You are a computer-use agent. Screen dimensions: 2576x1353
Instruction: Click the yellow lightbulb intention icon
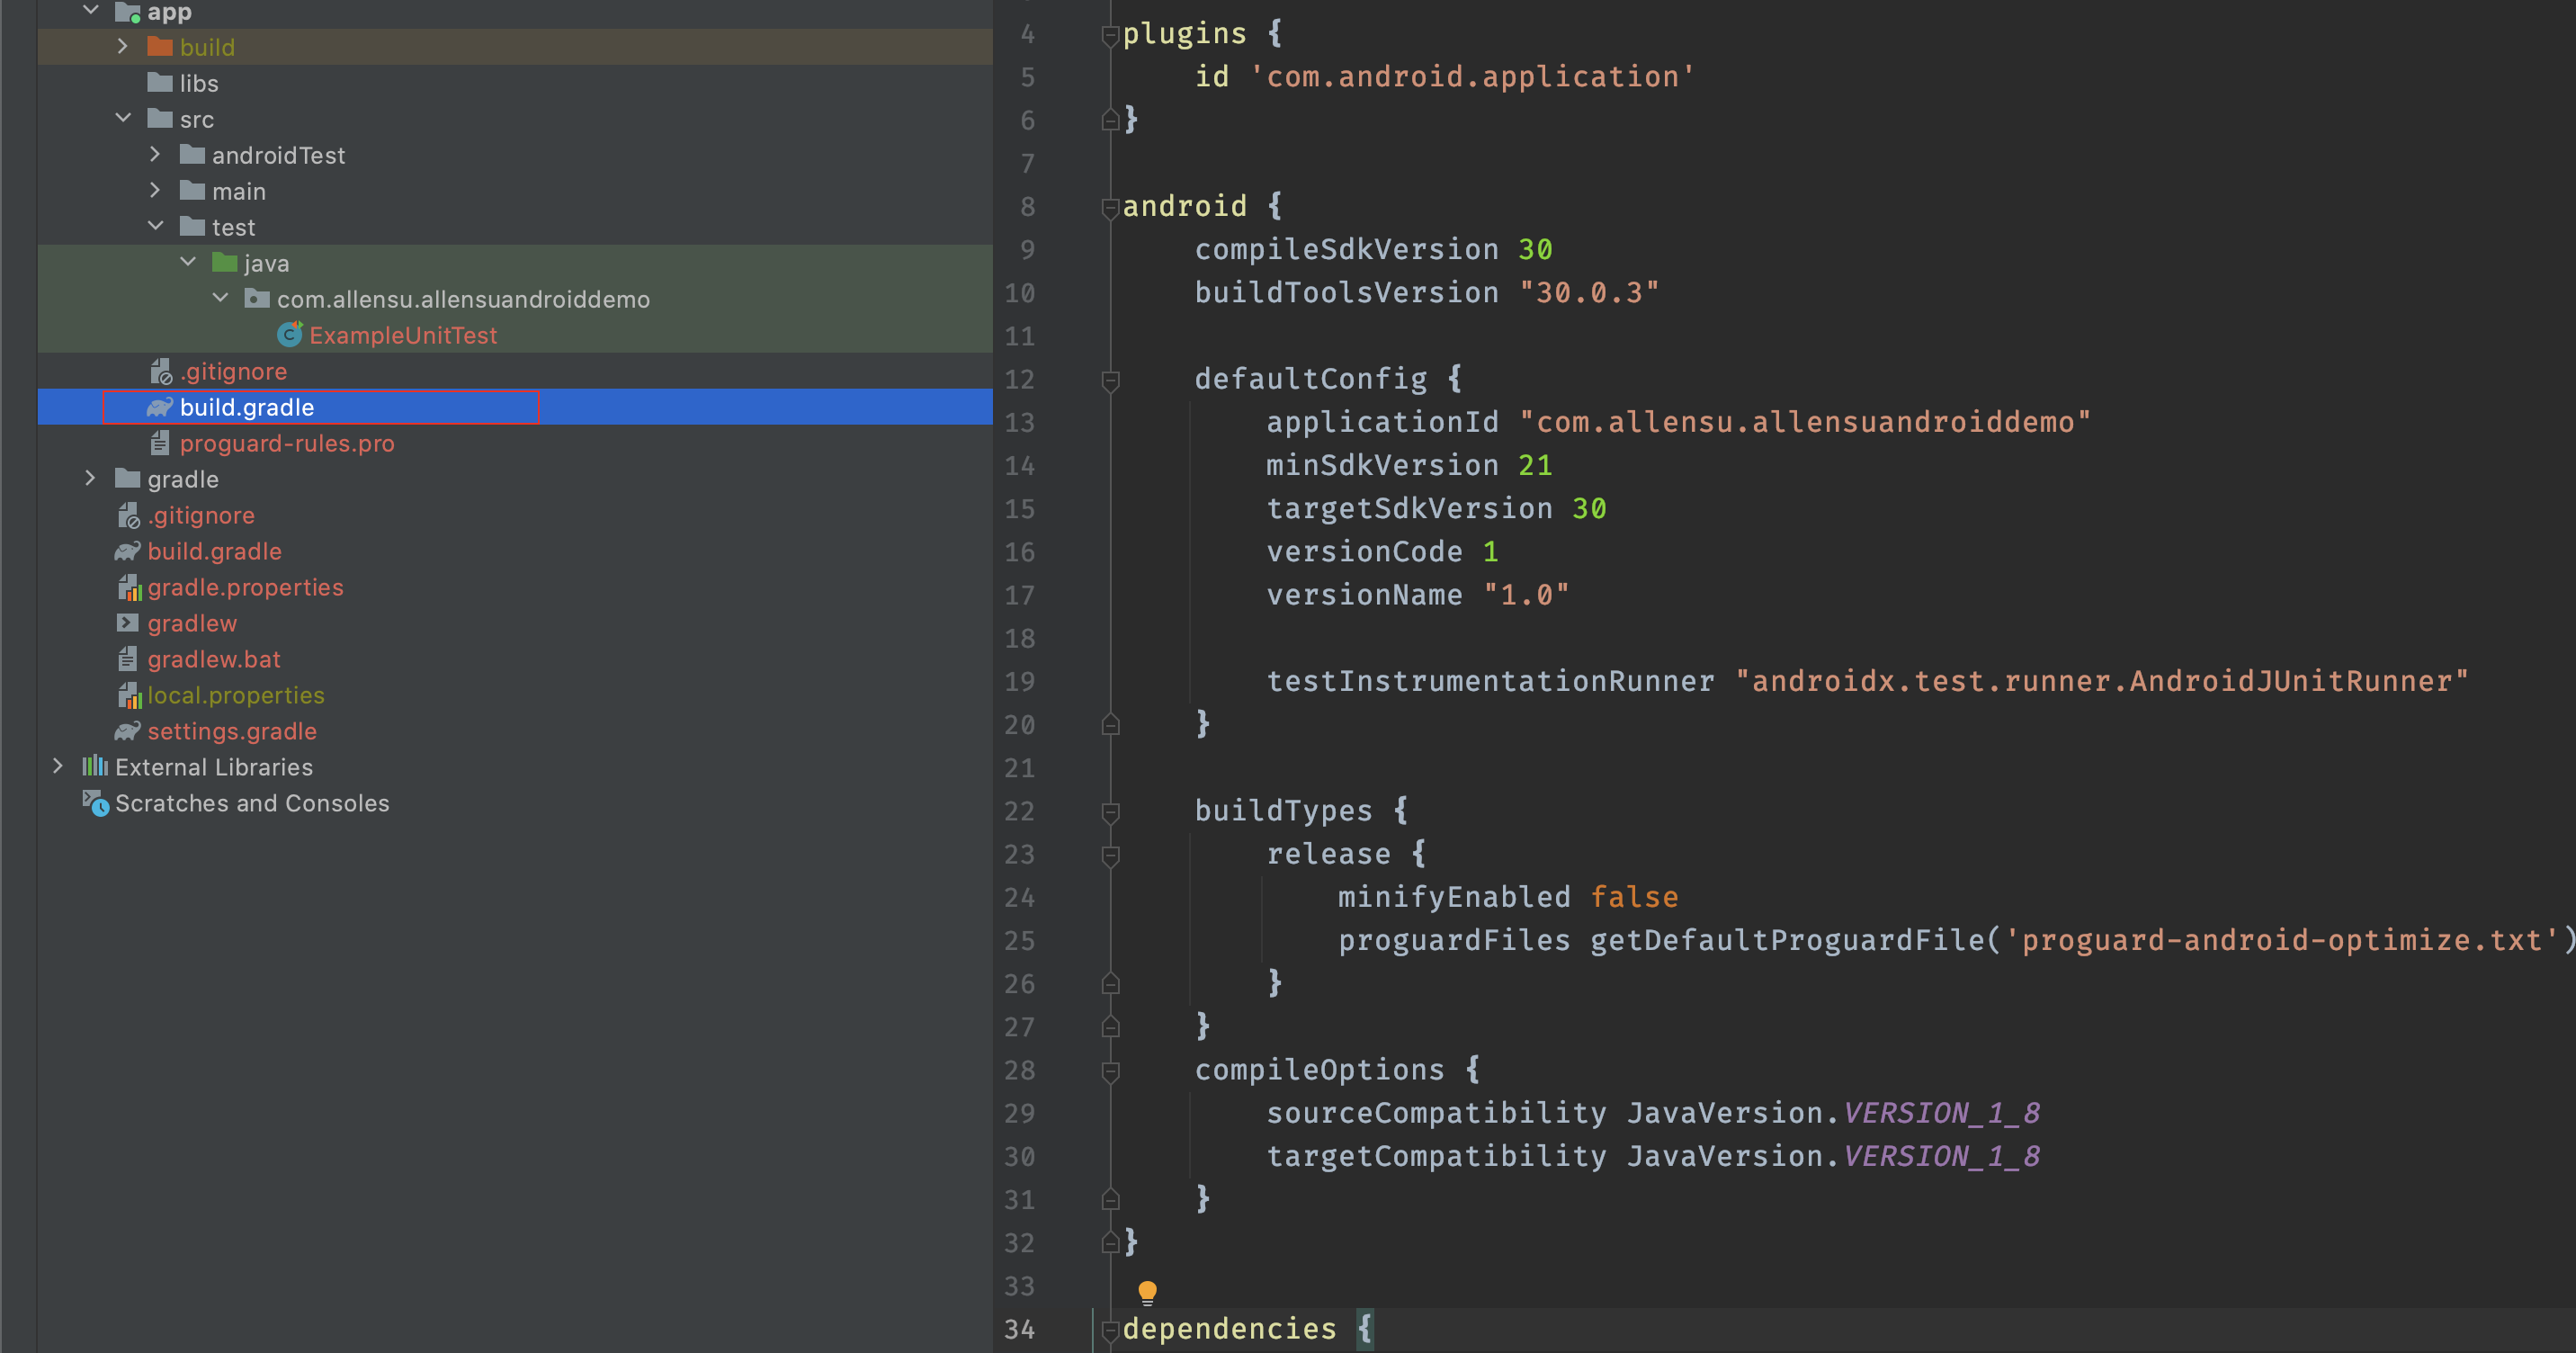click(x=1147, y=1291)
